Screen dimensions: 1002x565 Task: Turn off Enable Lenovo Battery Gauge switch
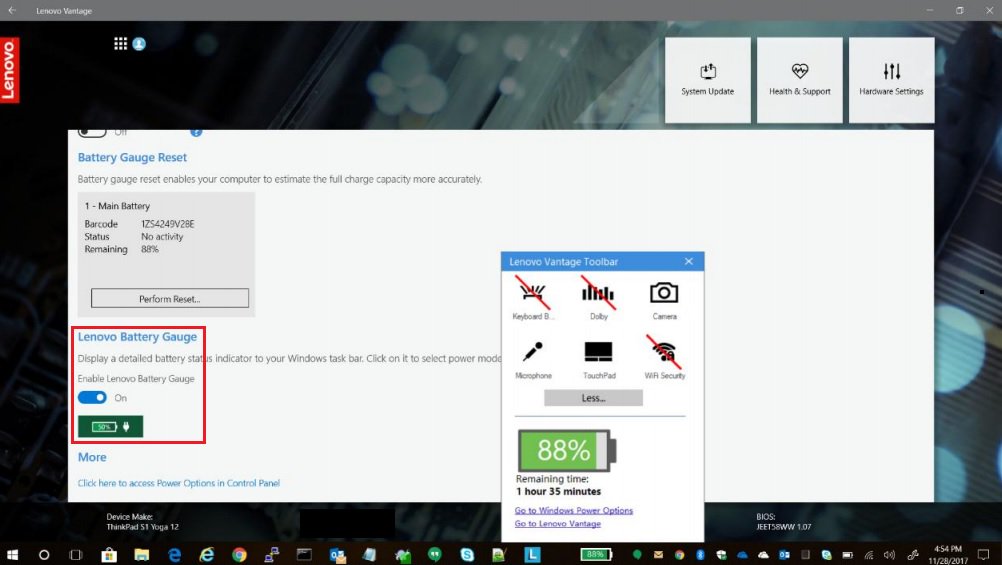(x=92, y=398)
